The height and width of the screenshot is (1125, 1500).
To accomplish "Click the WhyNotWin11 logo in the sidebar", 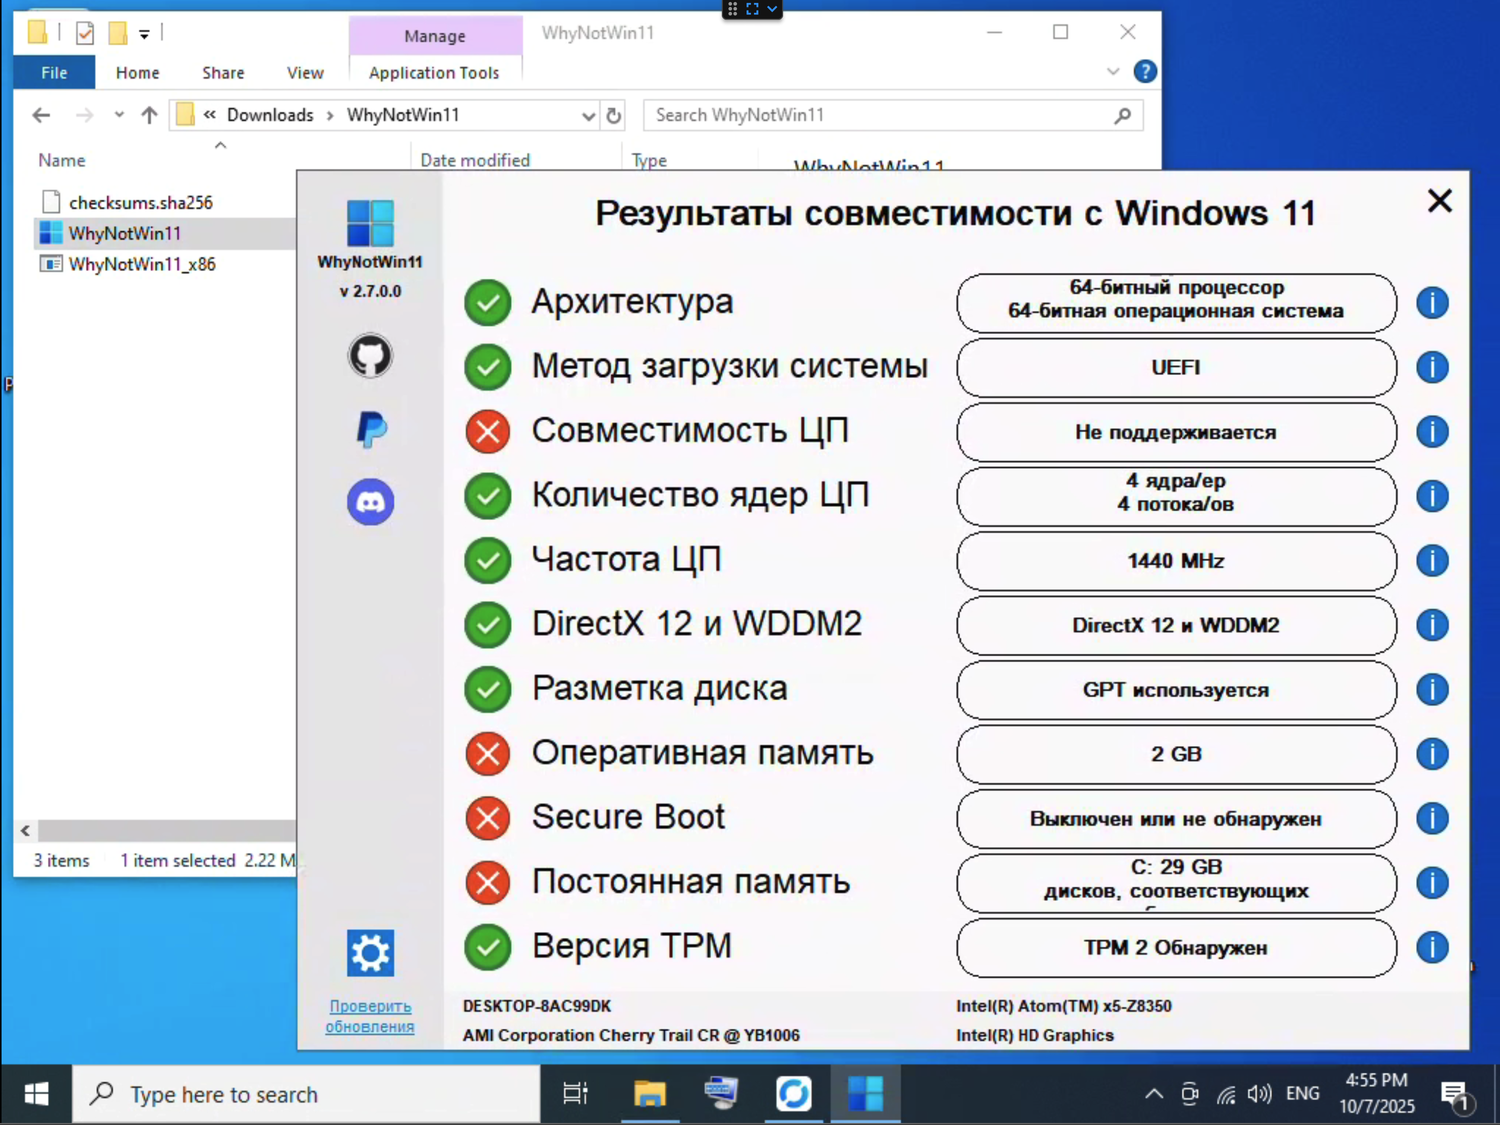I will point(370,222).
